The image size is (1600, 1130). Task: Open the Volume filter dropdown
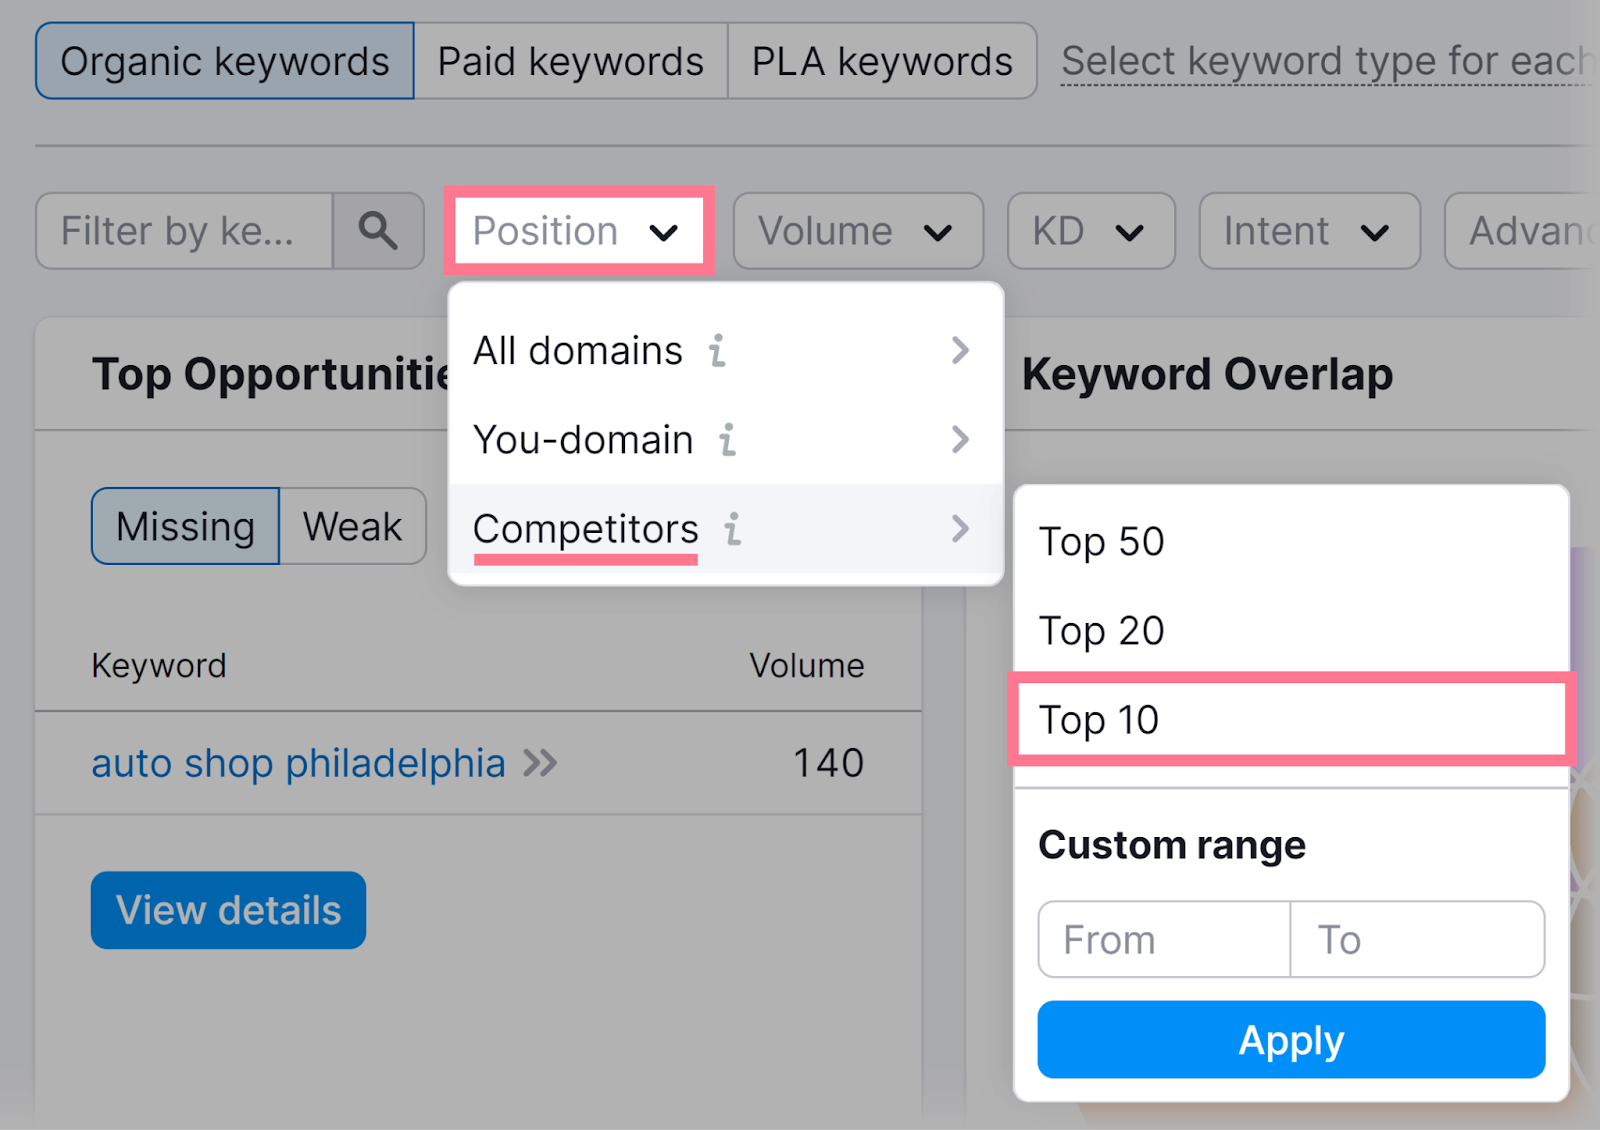tap(857, 231)
